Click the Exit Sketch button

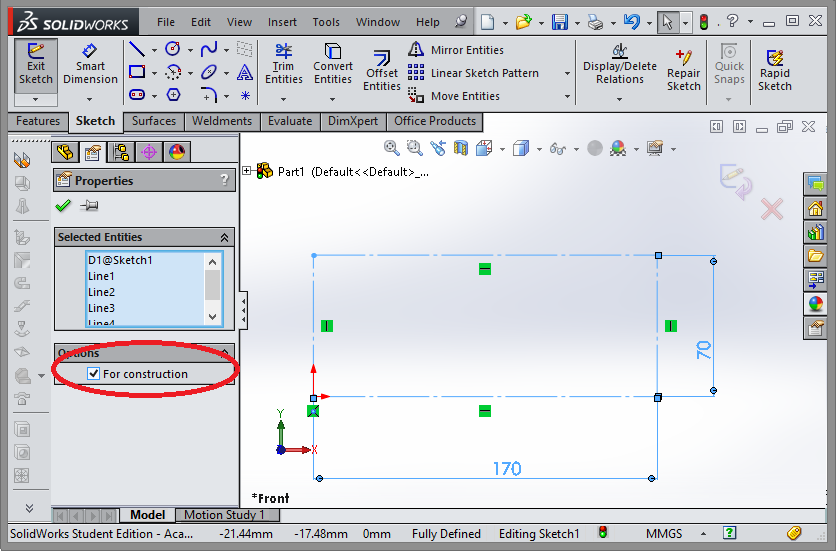[x=36, y=65]
